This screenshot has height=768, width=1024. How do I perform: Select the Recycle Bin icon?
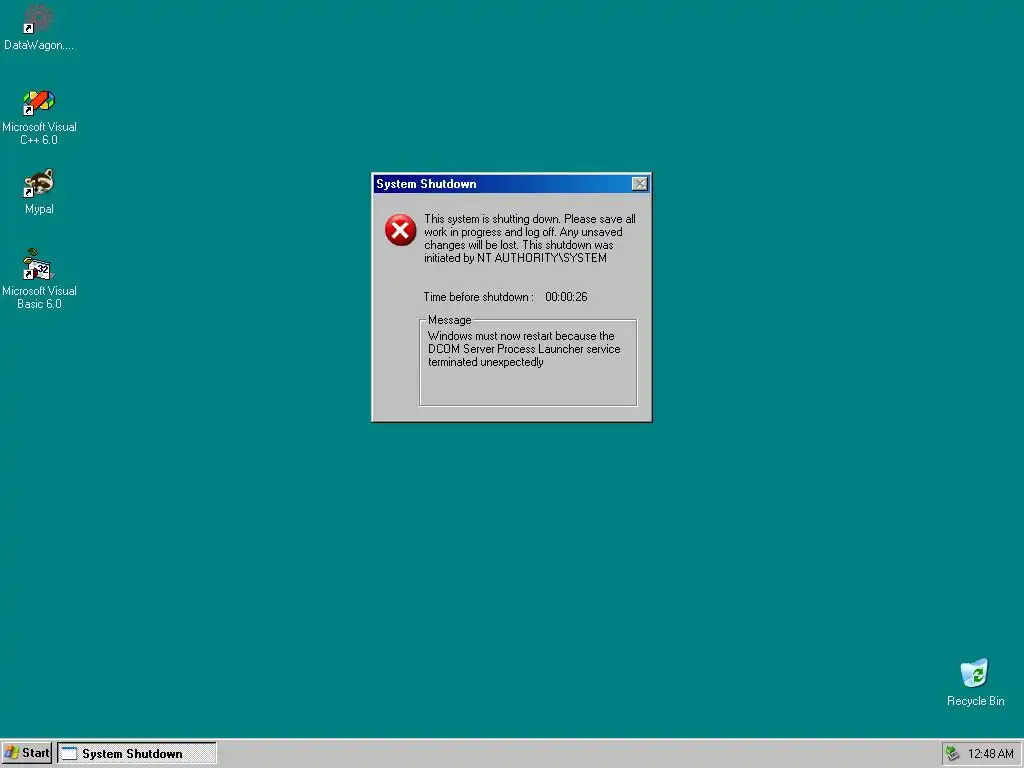(974, 673)
